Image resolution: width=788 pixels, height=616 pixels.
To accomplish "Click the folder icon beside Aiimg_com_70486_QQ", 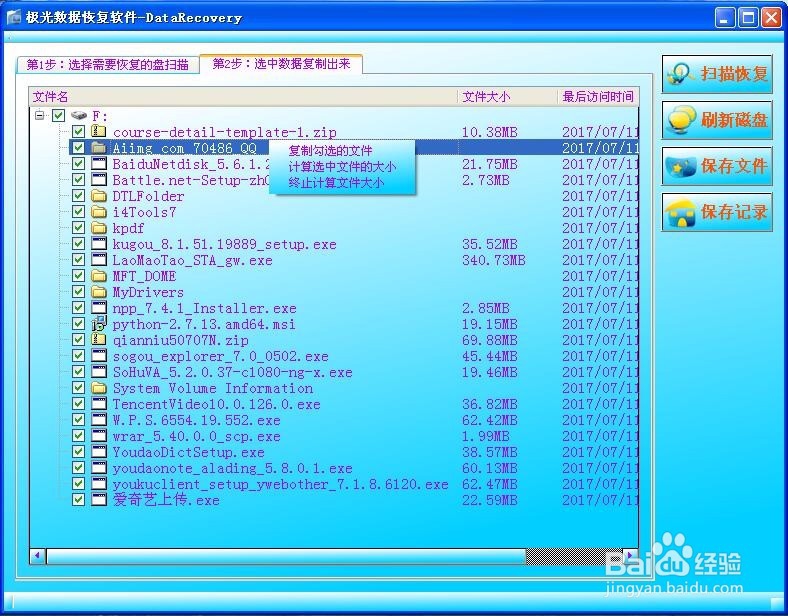I will click(x=99, y=147).
